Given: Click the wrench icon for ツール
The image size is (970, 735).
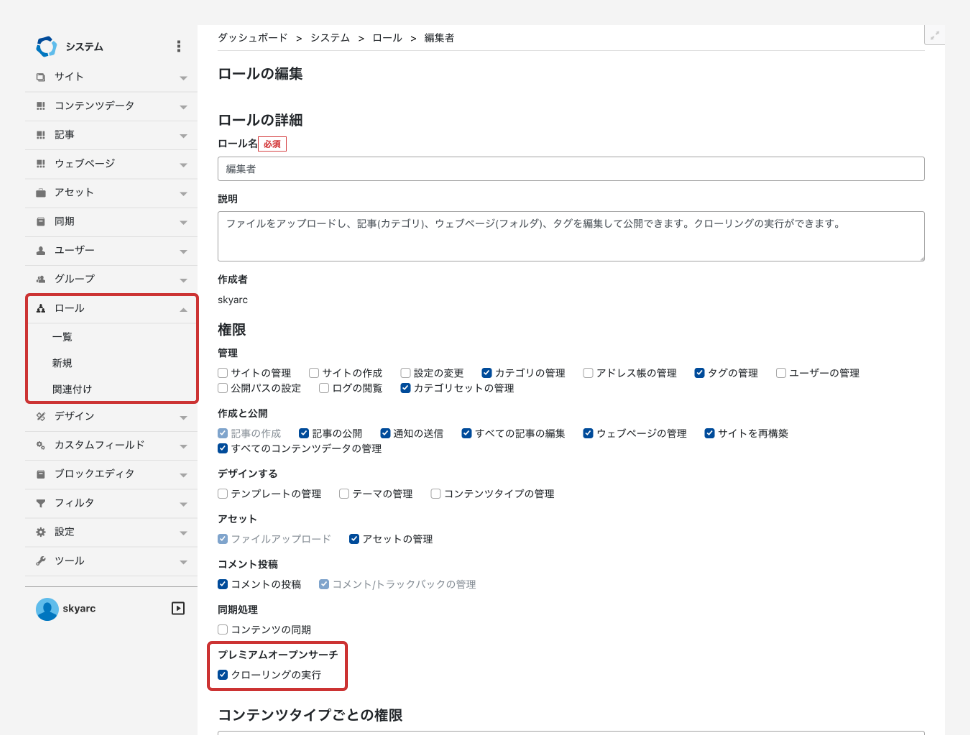Looking at the screenshot, I should pos(41,561).
